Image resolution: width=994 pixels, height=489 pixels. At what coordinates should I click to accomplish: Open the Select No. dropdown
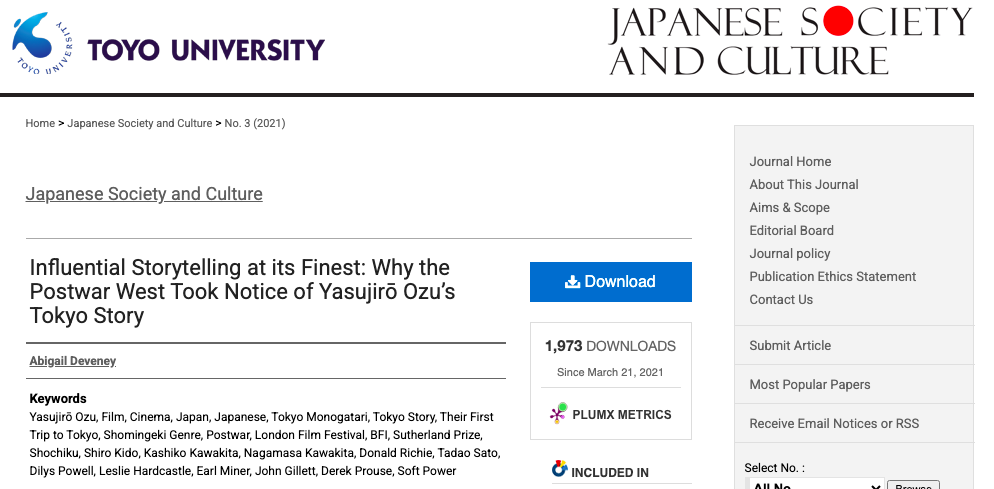tap(815, 486)
